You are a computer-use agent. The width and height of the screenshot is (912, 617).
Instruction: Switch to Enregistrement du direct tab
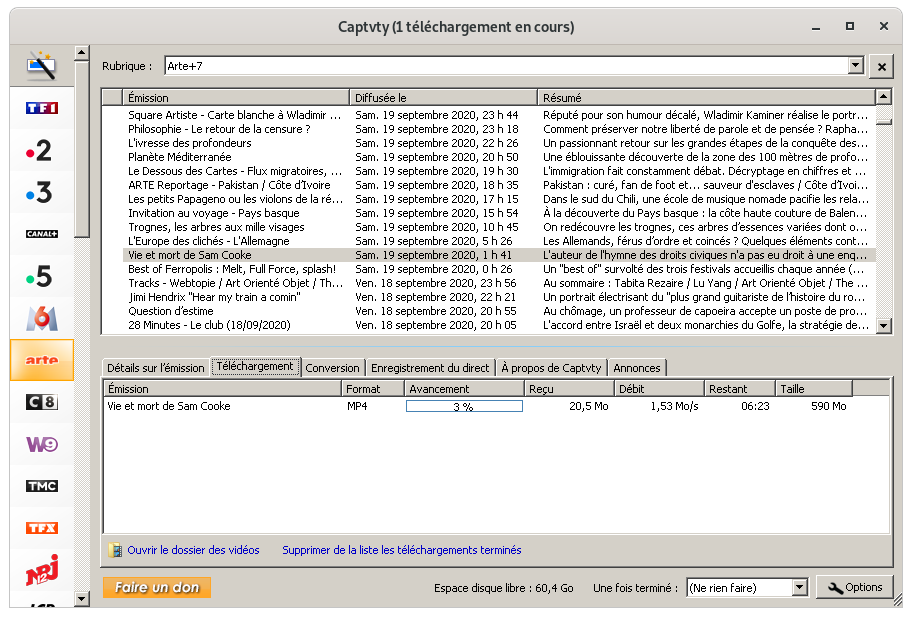point(430,368)
